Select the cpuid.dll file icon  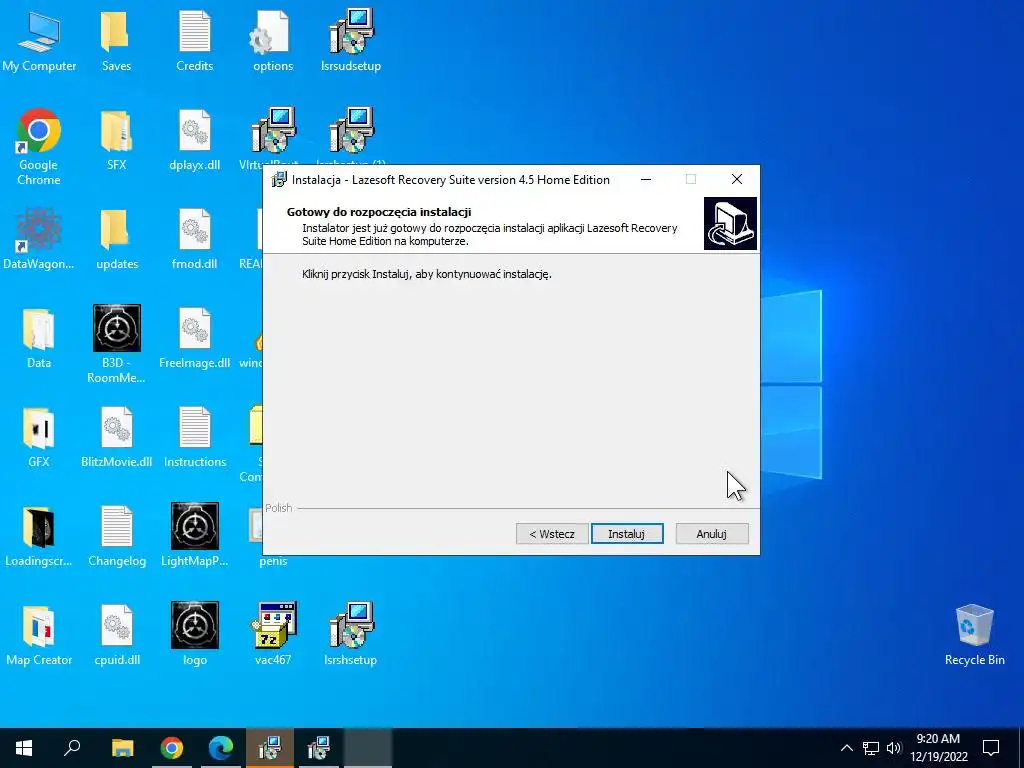coord(117,636)
